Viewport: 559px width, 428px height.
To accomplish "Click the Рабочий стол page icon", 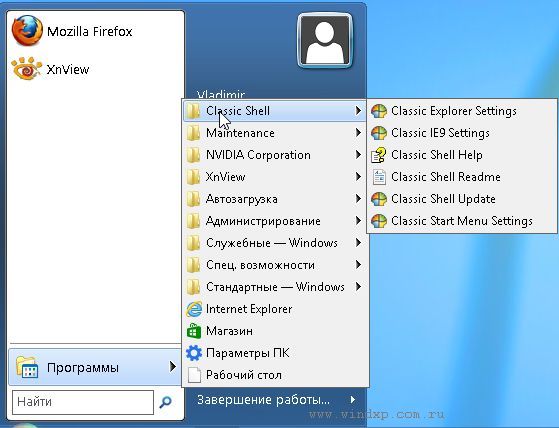I will (194, 375).
